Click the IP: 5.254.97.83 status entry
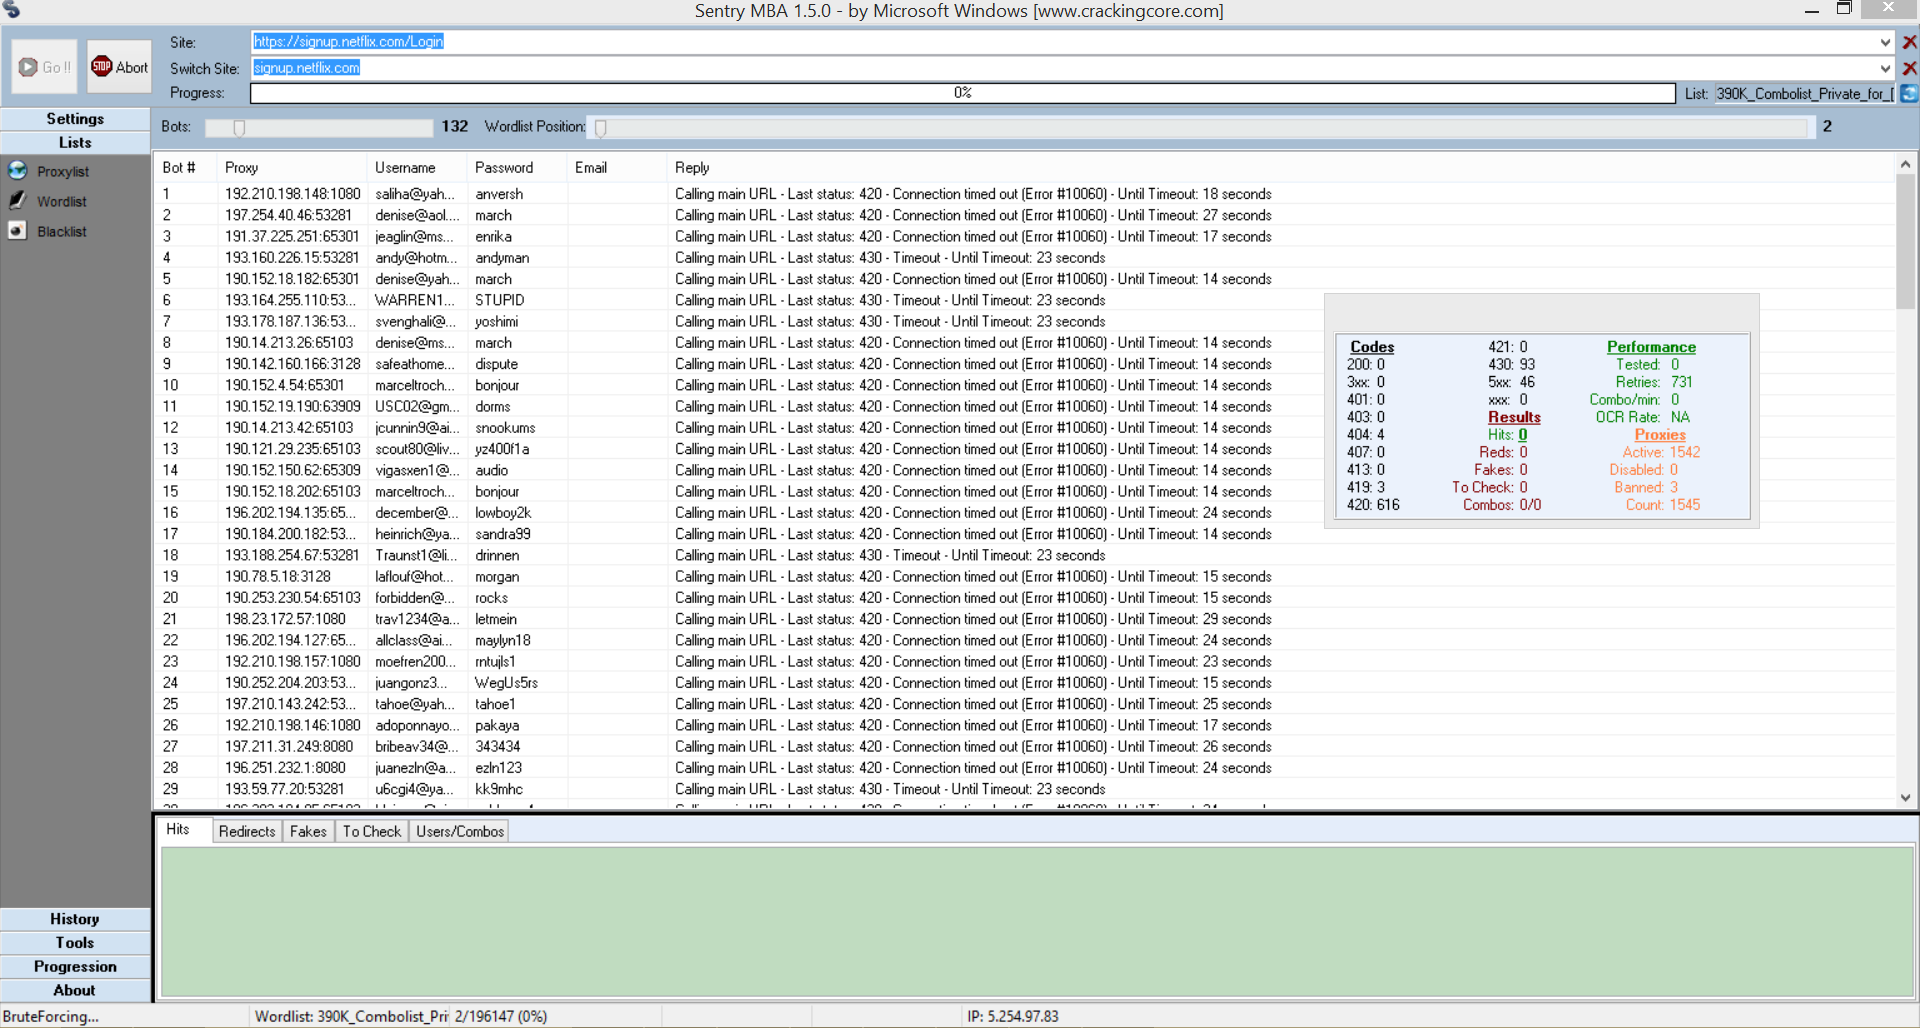1920x1028 pixels. click(x=1013, y=1016)
